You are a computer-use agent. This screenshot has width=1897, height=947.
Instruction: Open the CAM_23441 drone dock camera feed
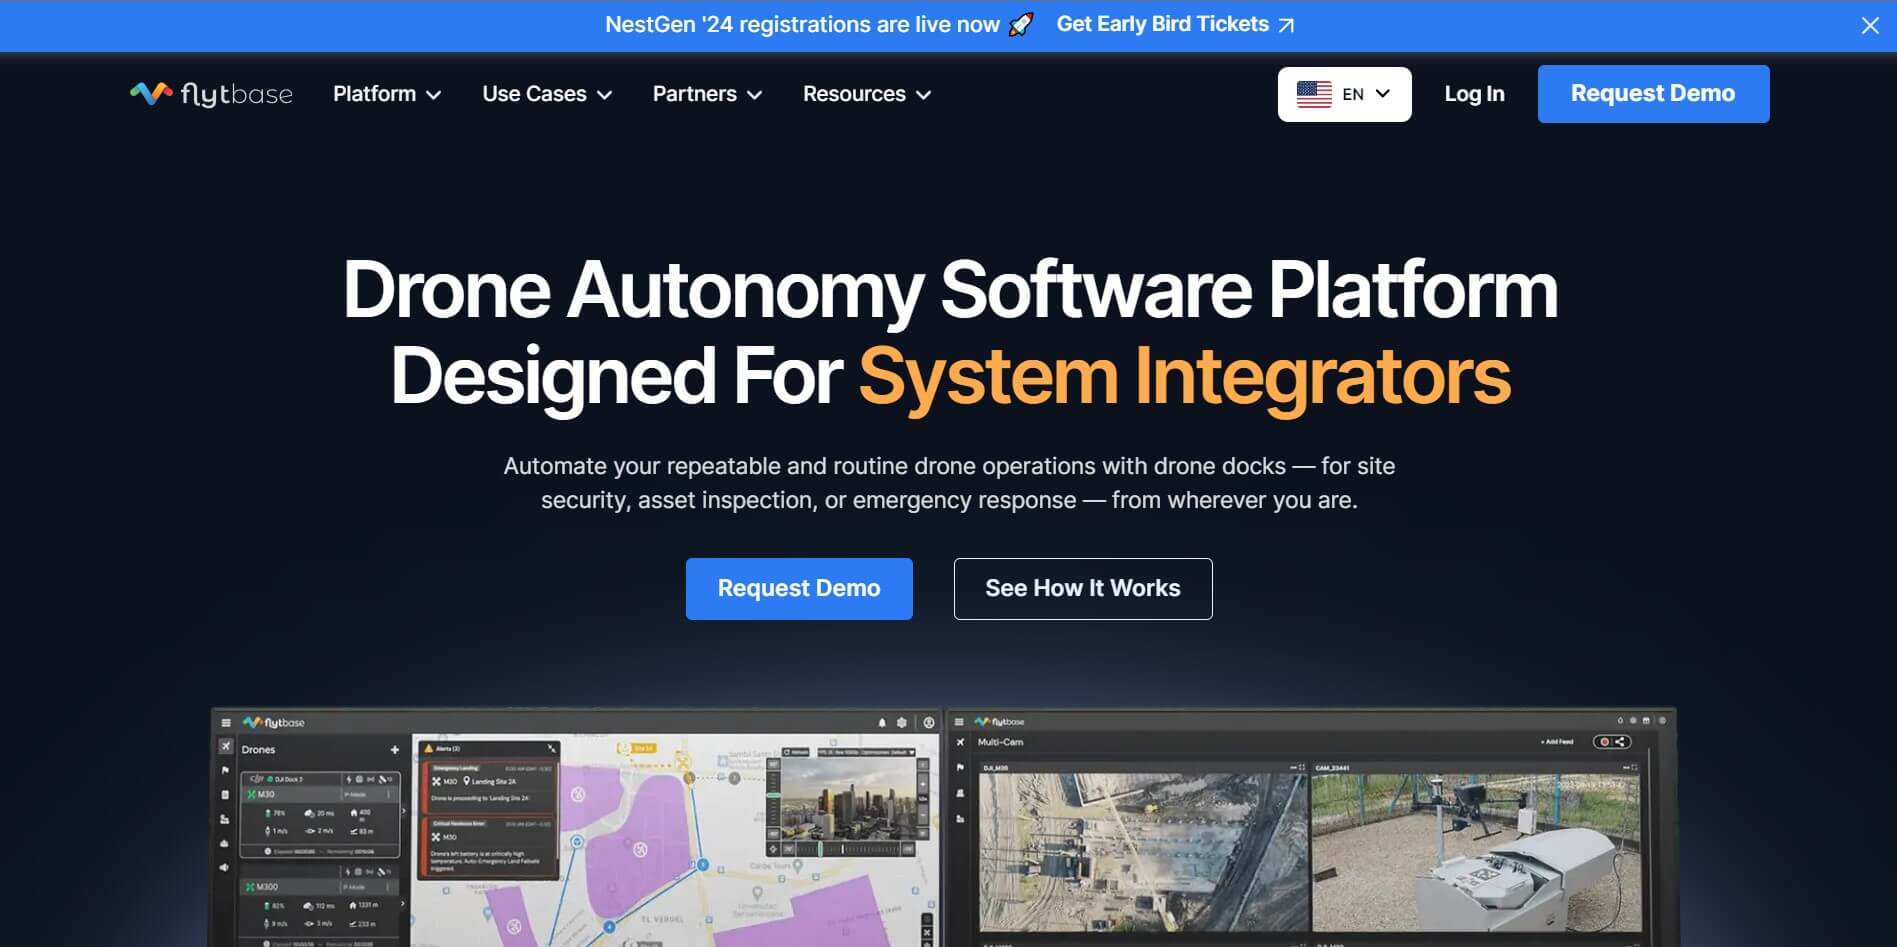point(1476,853)
